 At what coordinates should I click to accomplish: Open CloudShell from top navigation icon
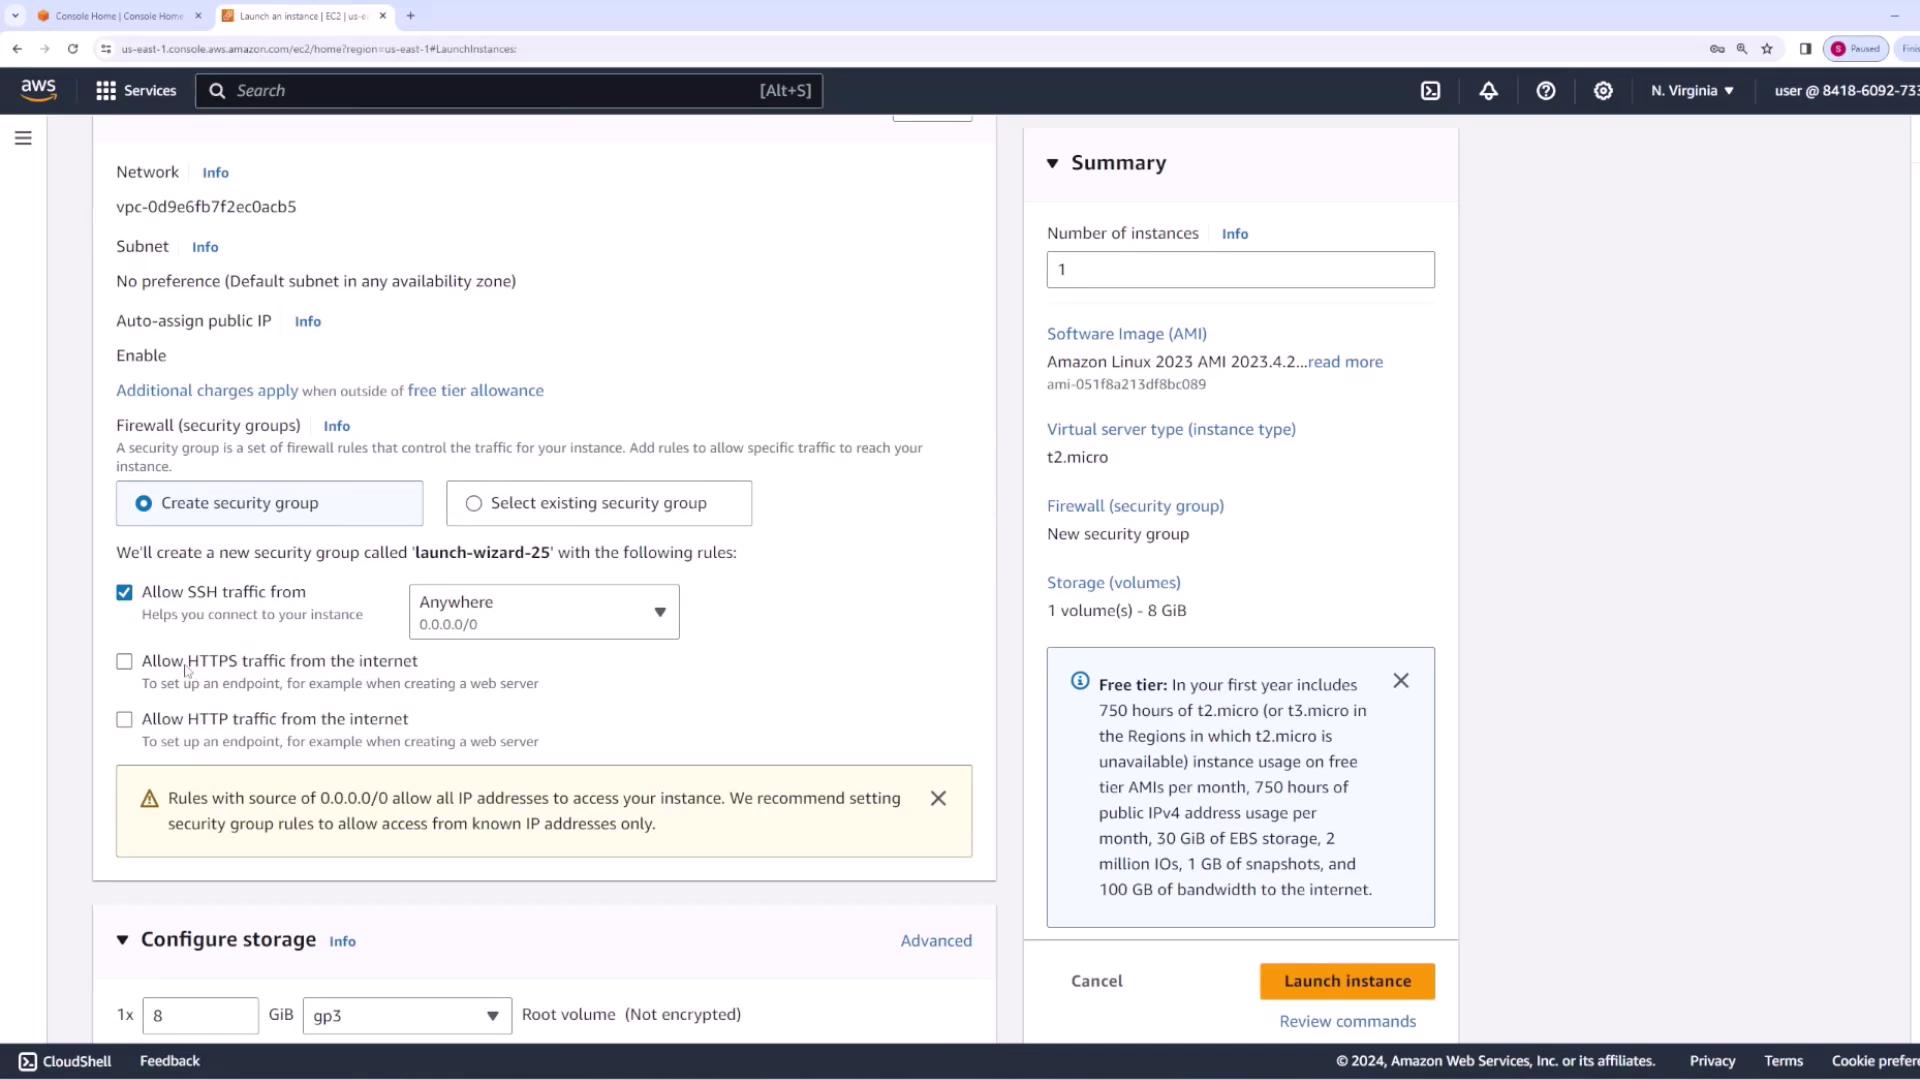tap(1431, 91)
